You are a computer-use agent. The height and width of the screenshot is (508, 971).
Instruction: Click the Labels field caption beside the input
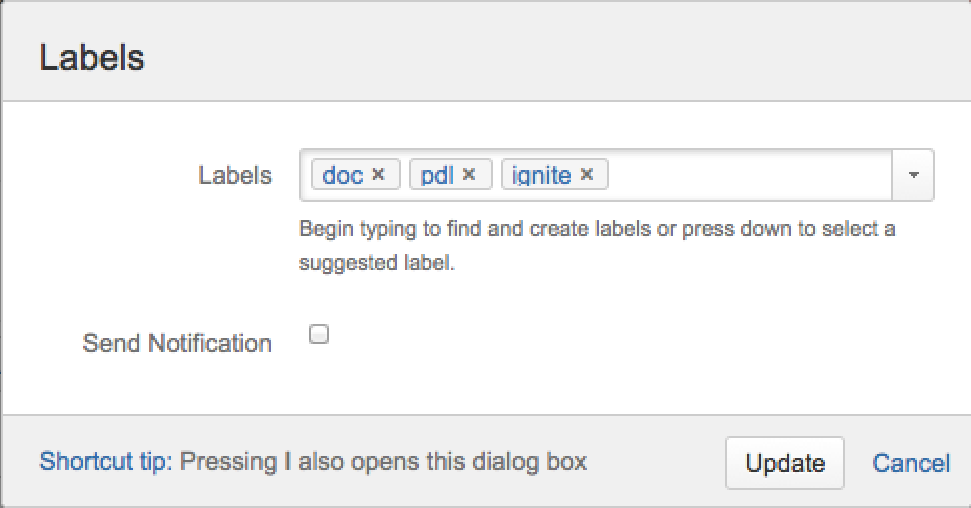[235, 176]
